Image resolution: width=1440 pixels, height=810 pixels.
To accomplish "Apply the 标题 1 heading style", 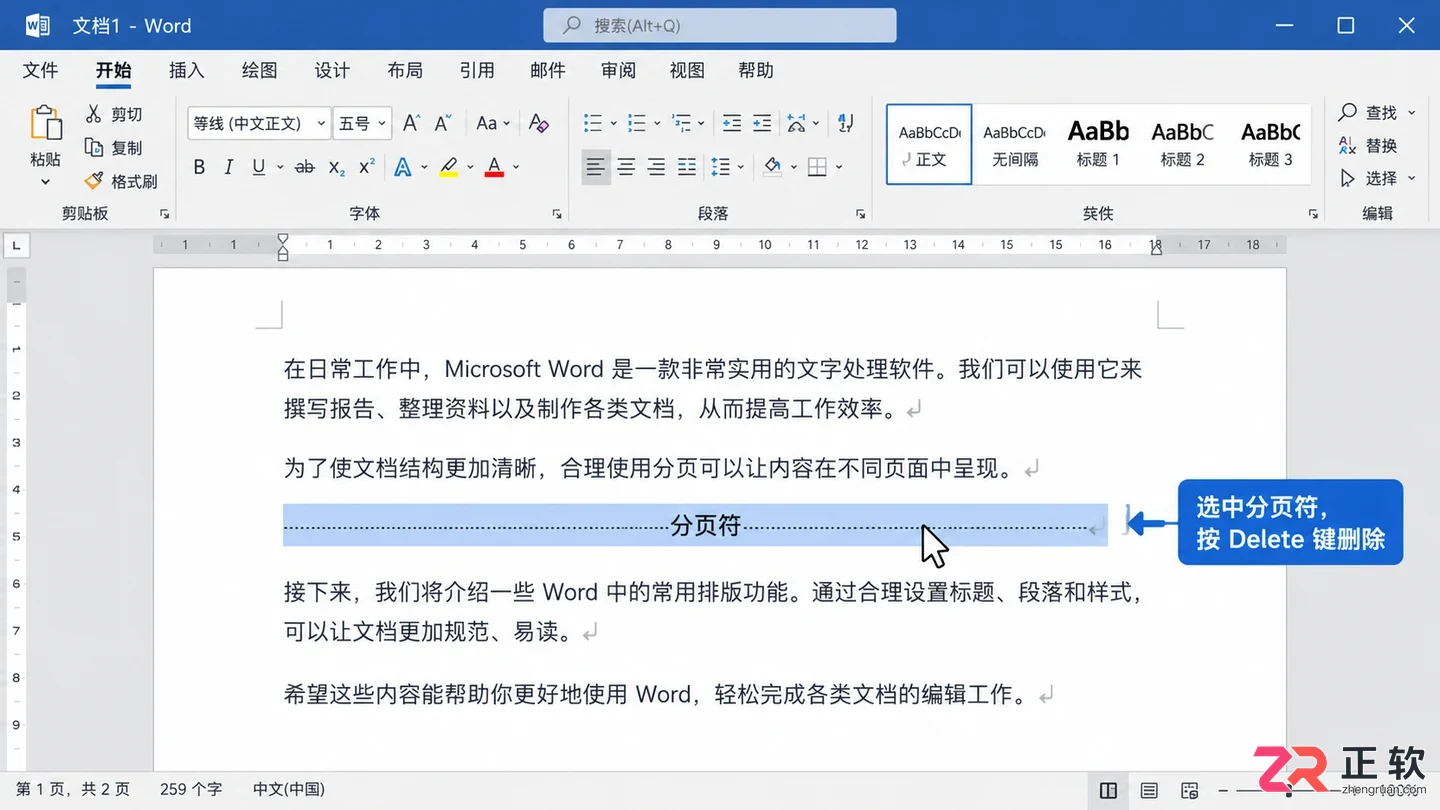I will click(1098, 144).
